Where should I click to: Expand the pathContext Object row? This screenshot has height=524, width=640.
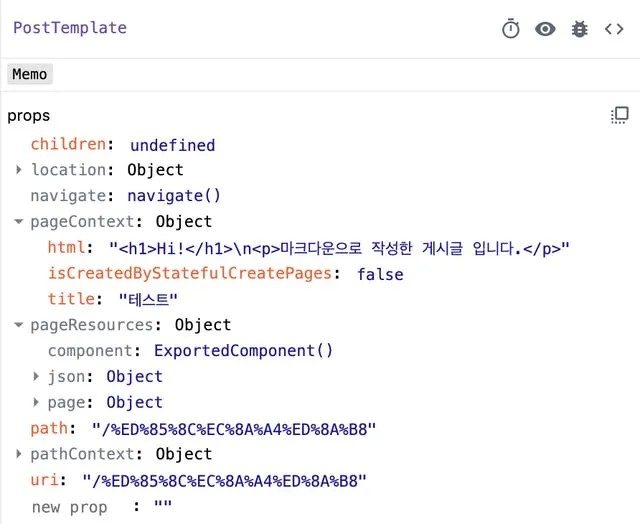point(19,455)
